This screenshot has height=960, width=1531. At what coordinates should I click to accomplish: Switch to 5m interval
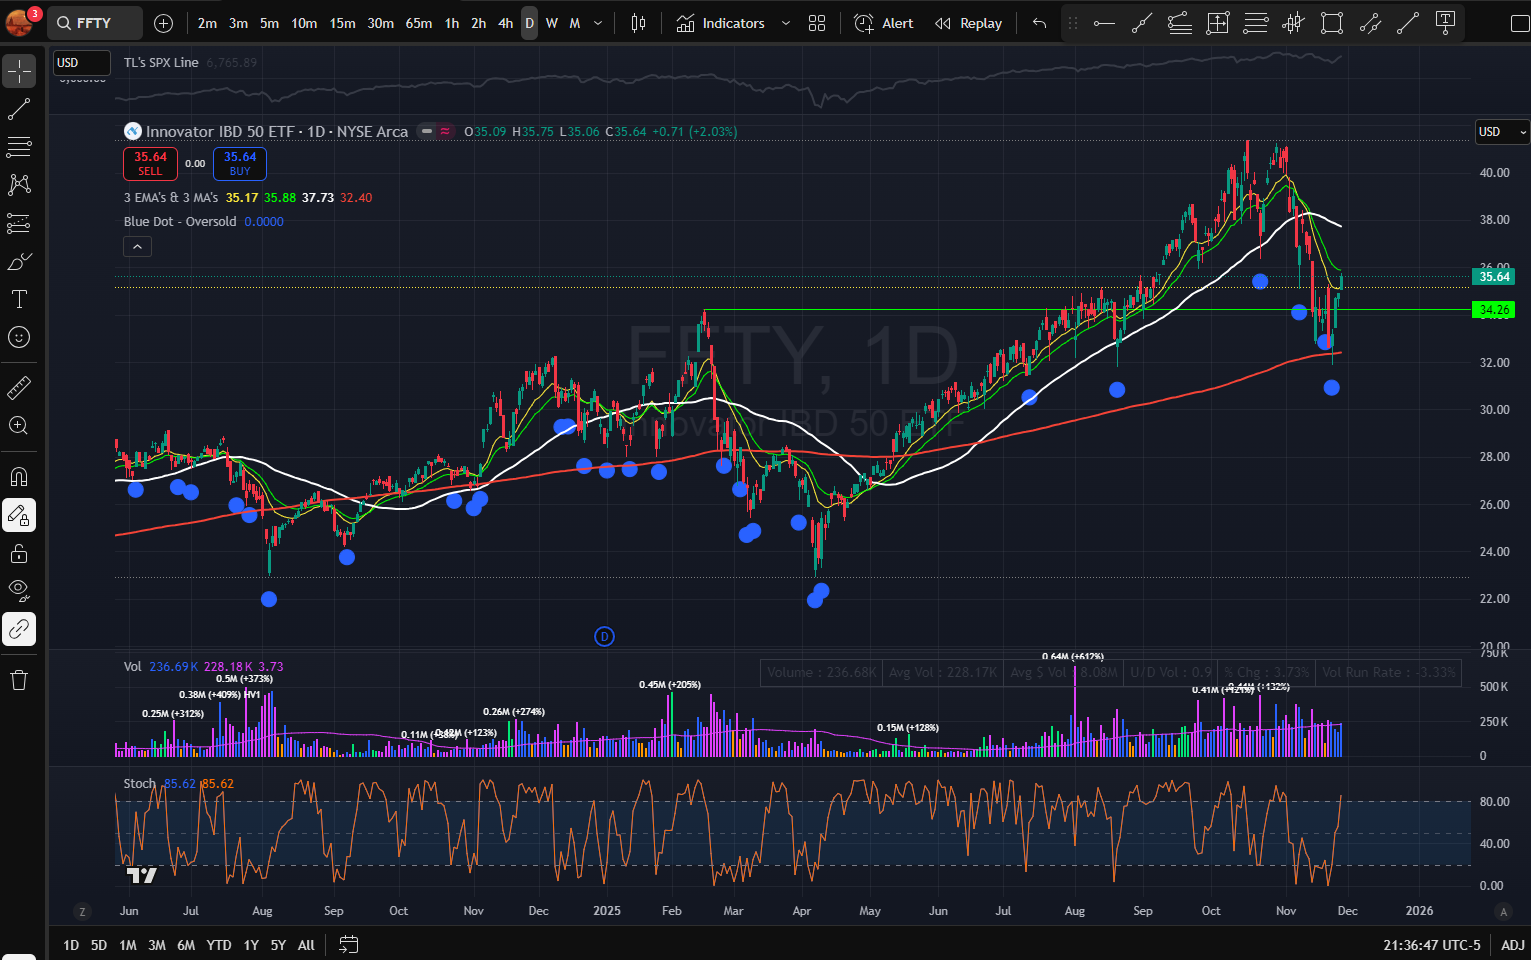269,23
